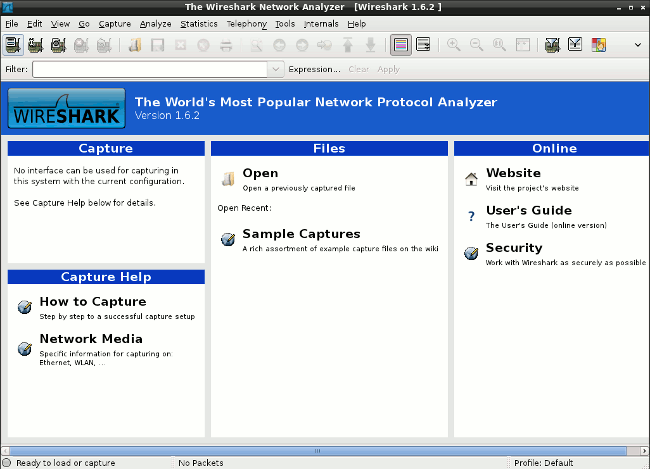Click the globe icon beside Network Media
650x469 pixels.
[x=25, y=348]
